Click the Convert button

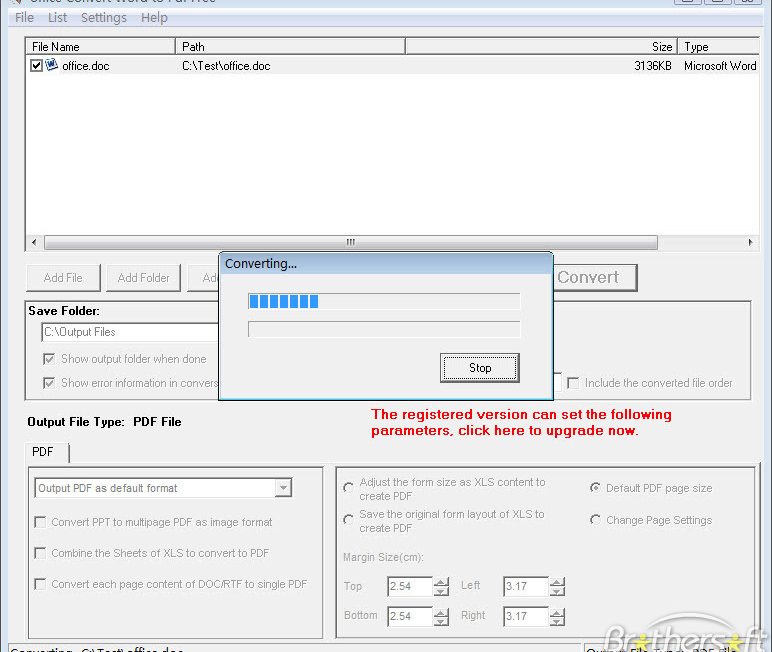pos(588,277)
